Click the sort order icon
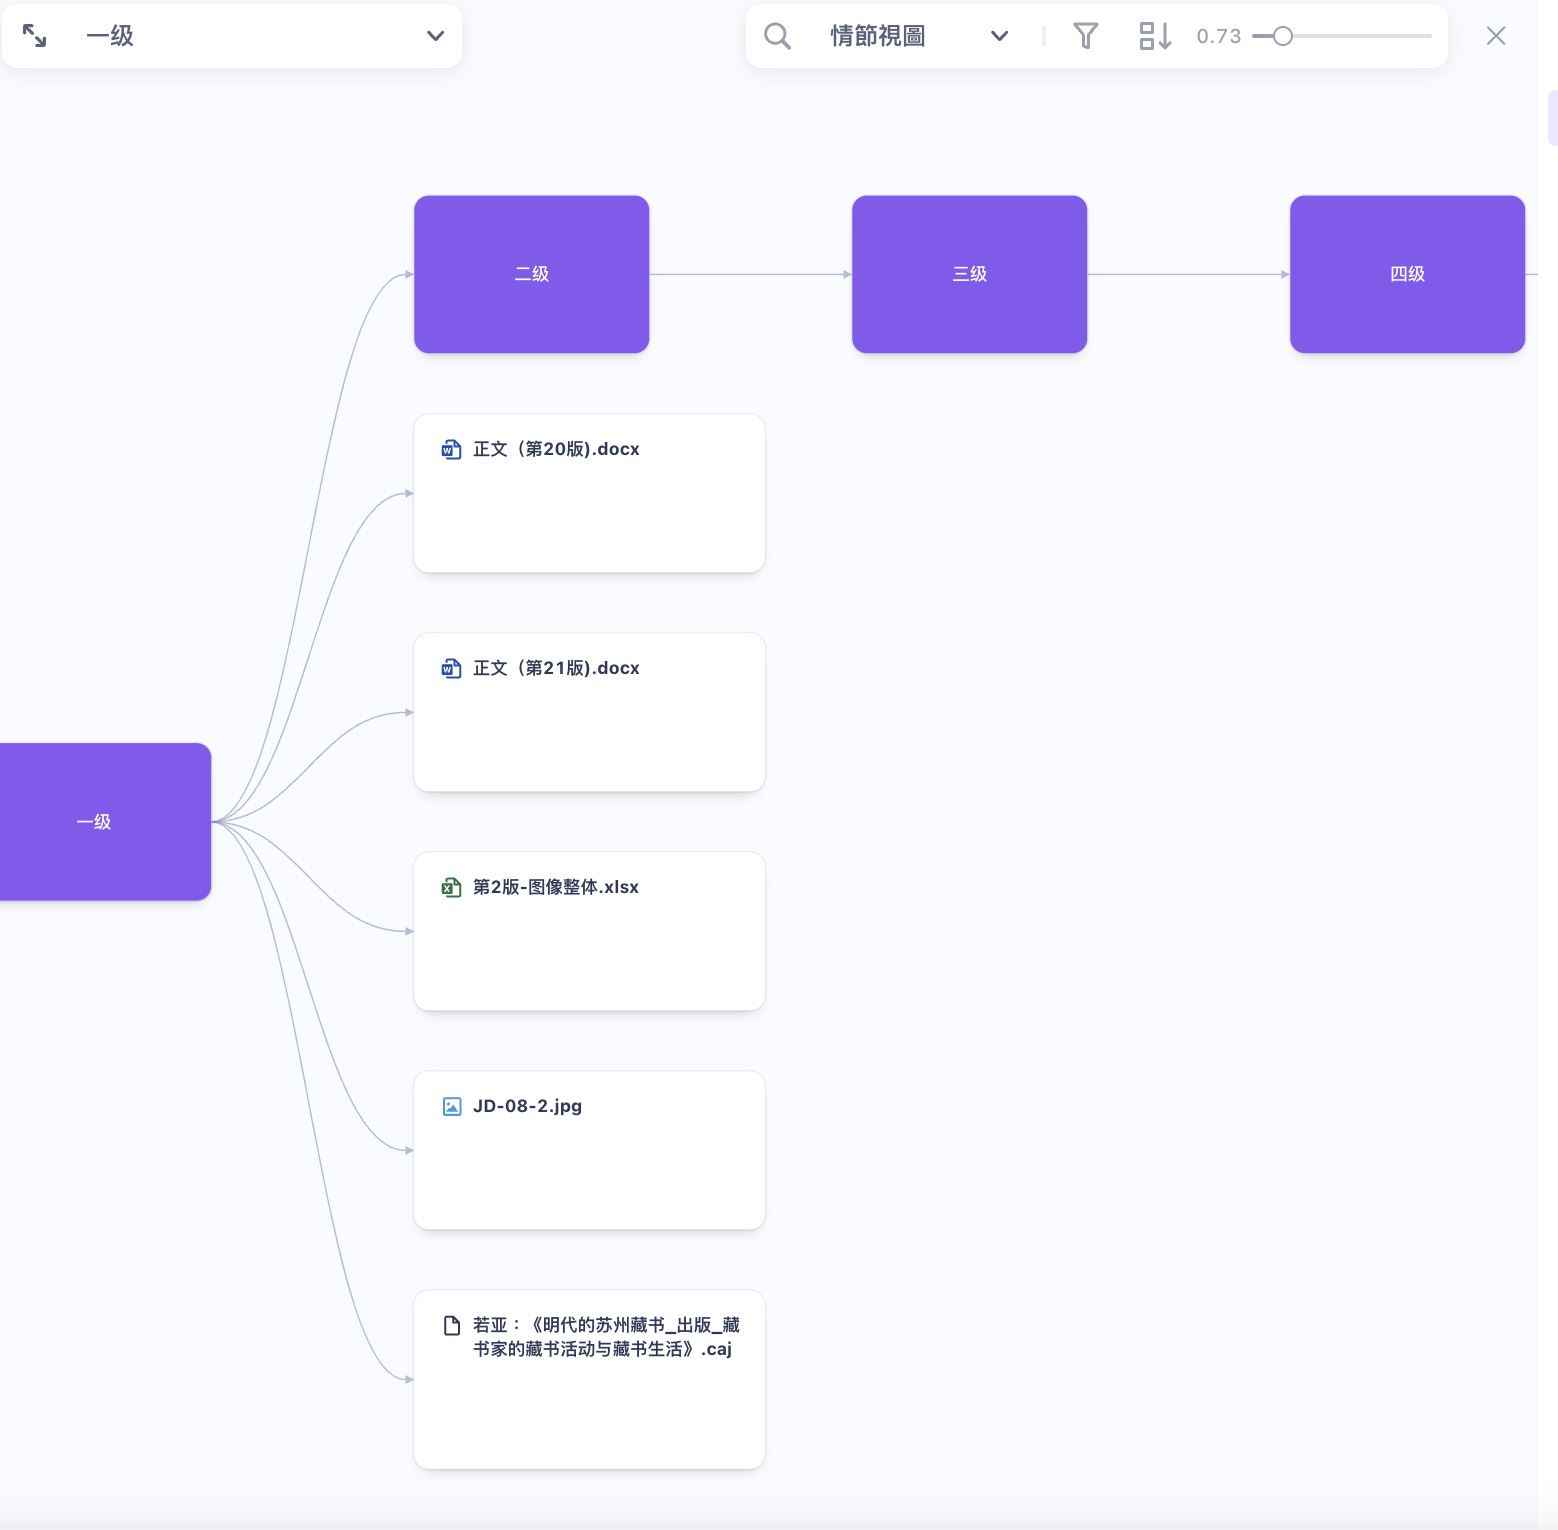The image size is (1558, 1530). click(1154, 36)
